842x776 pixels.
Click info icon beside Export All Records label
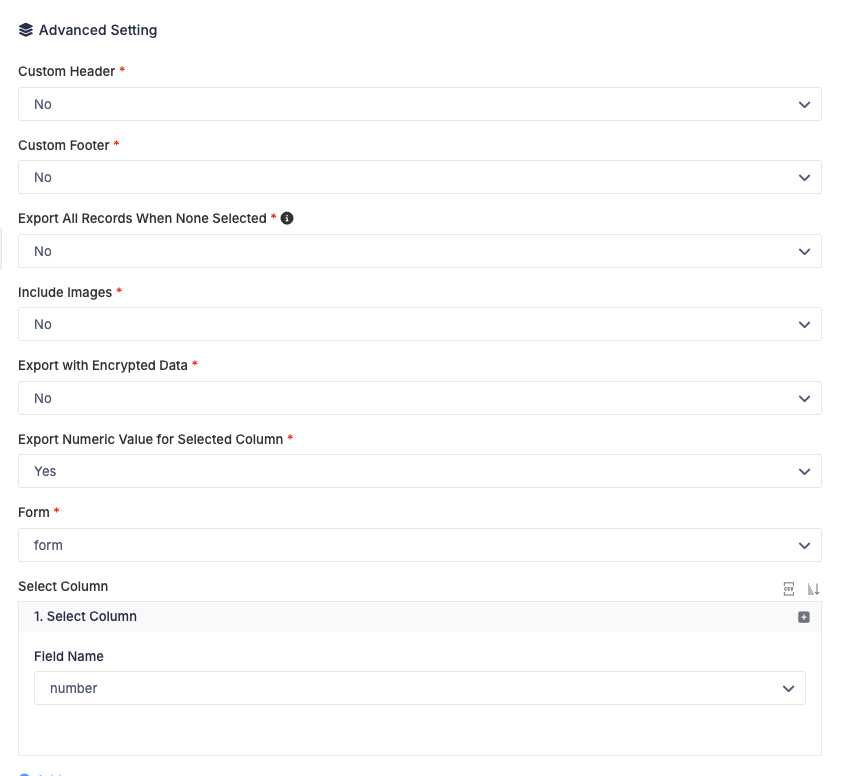[287, 218]
